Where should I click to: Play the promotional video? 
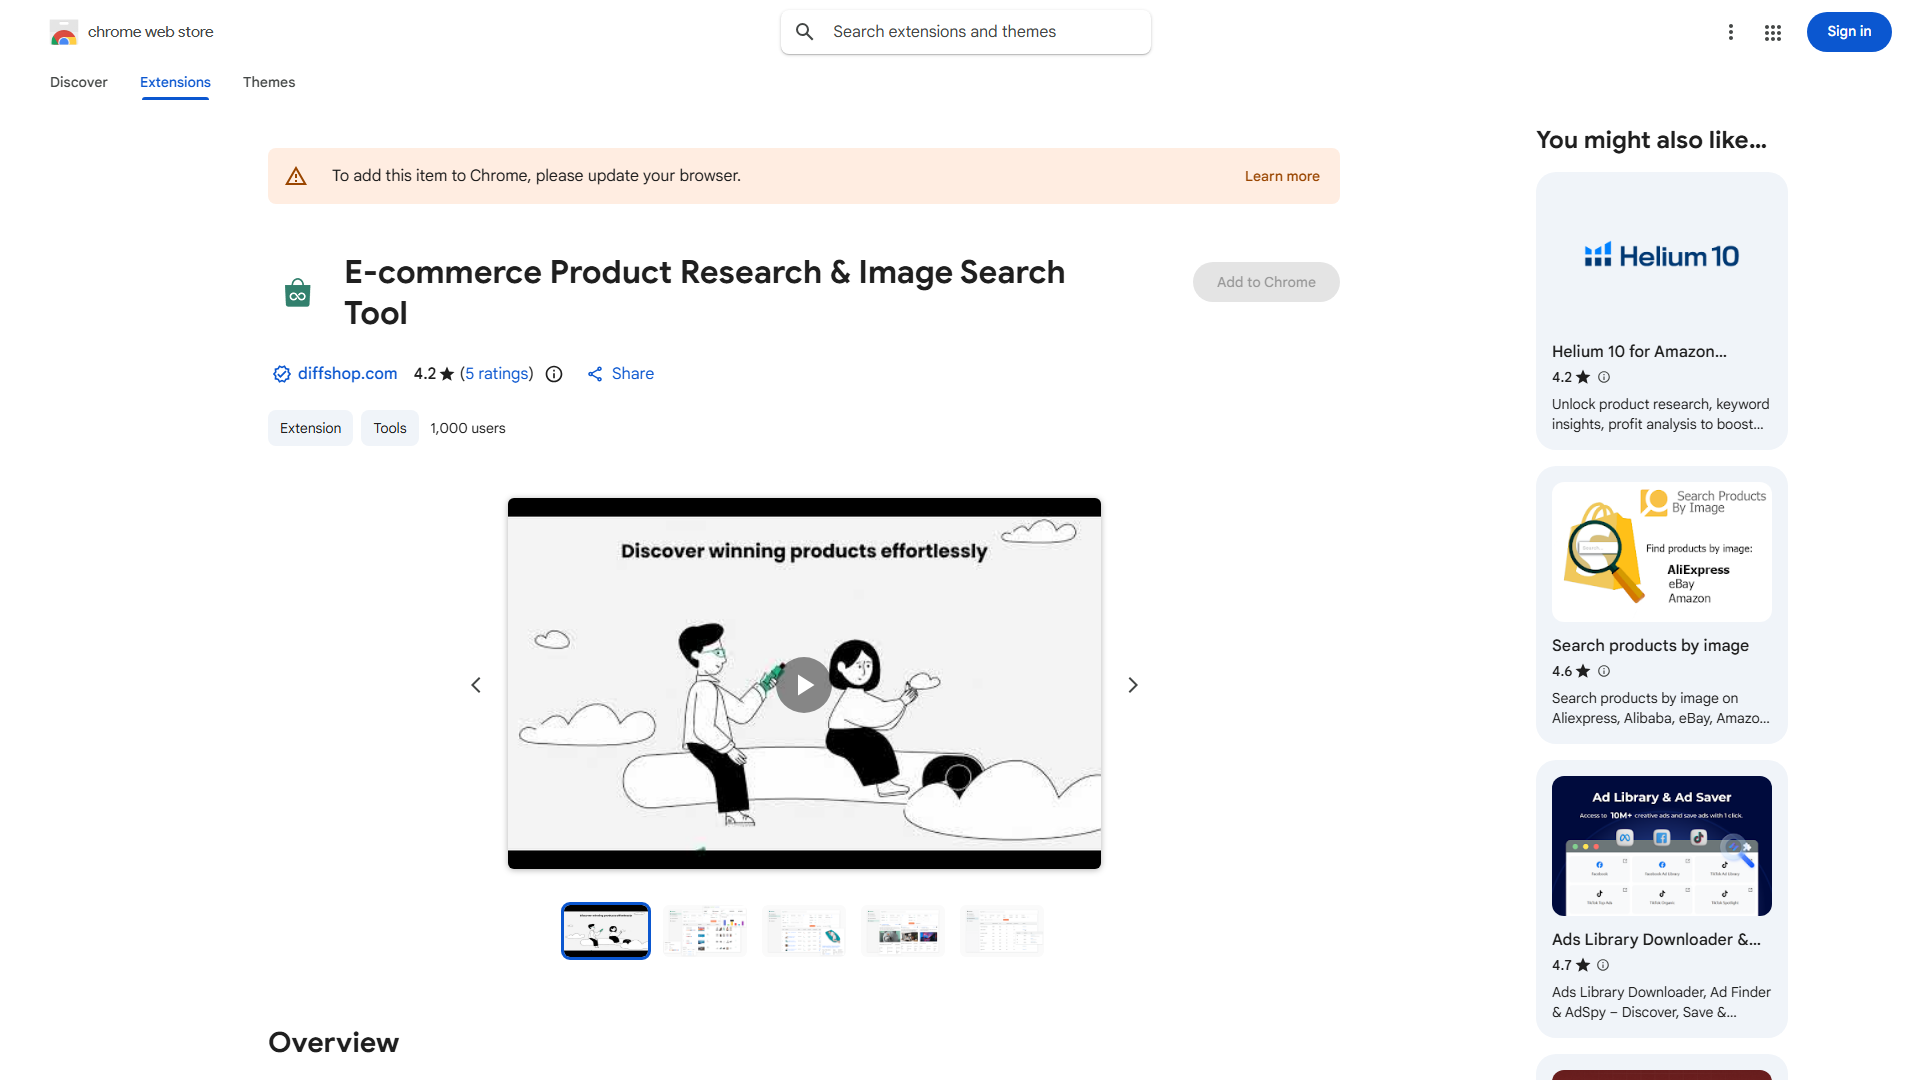pos(804,684)
